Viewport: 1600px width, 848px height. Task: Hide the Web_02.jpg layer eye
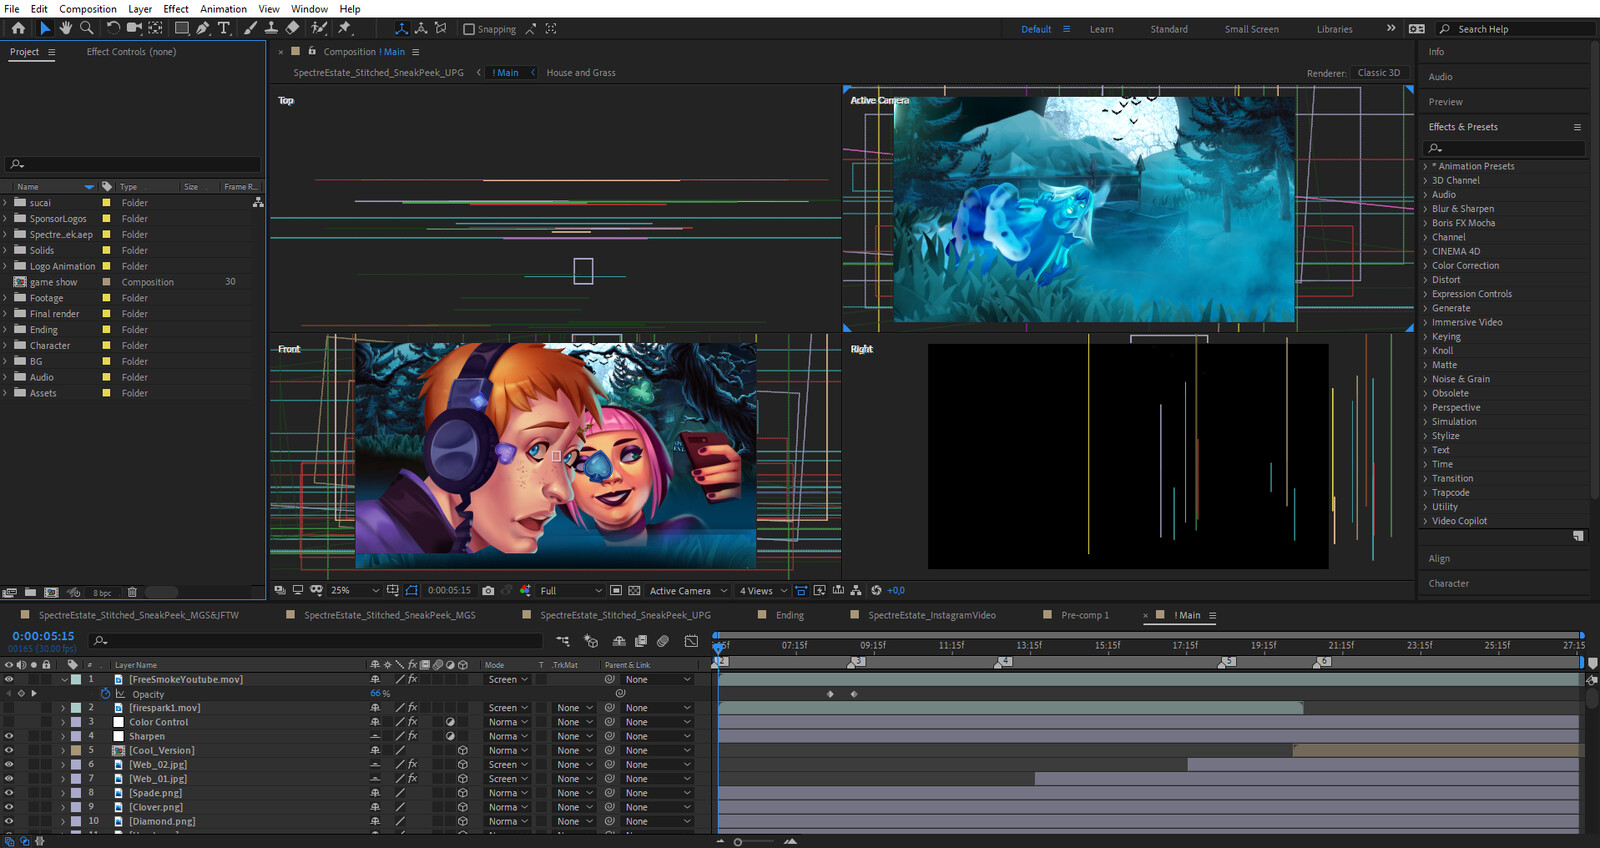click(x=9, y=764)
